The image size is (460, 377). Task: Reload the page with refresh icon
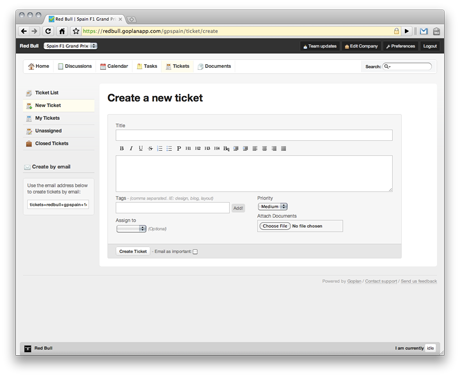tap(48, 31)
